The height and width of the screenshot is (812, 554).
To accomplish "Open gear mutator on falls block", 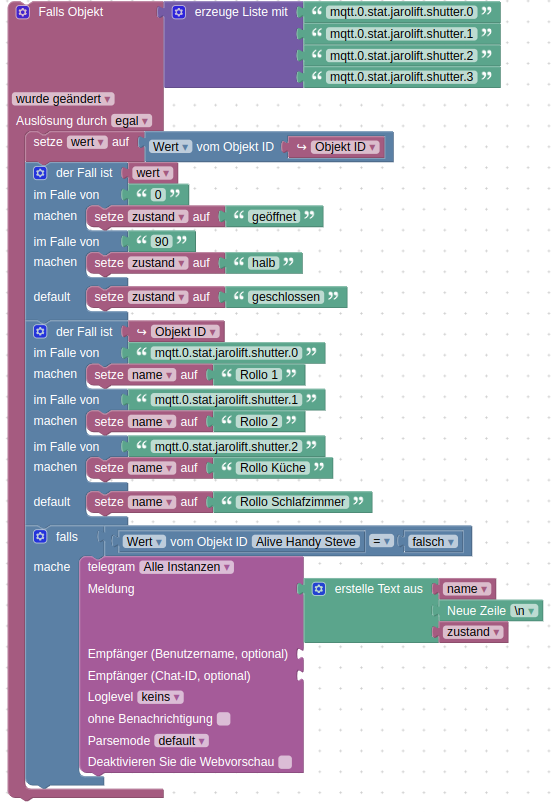I will (x=40, y=536).
